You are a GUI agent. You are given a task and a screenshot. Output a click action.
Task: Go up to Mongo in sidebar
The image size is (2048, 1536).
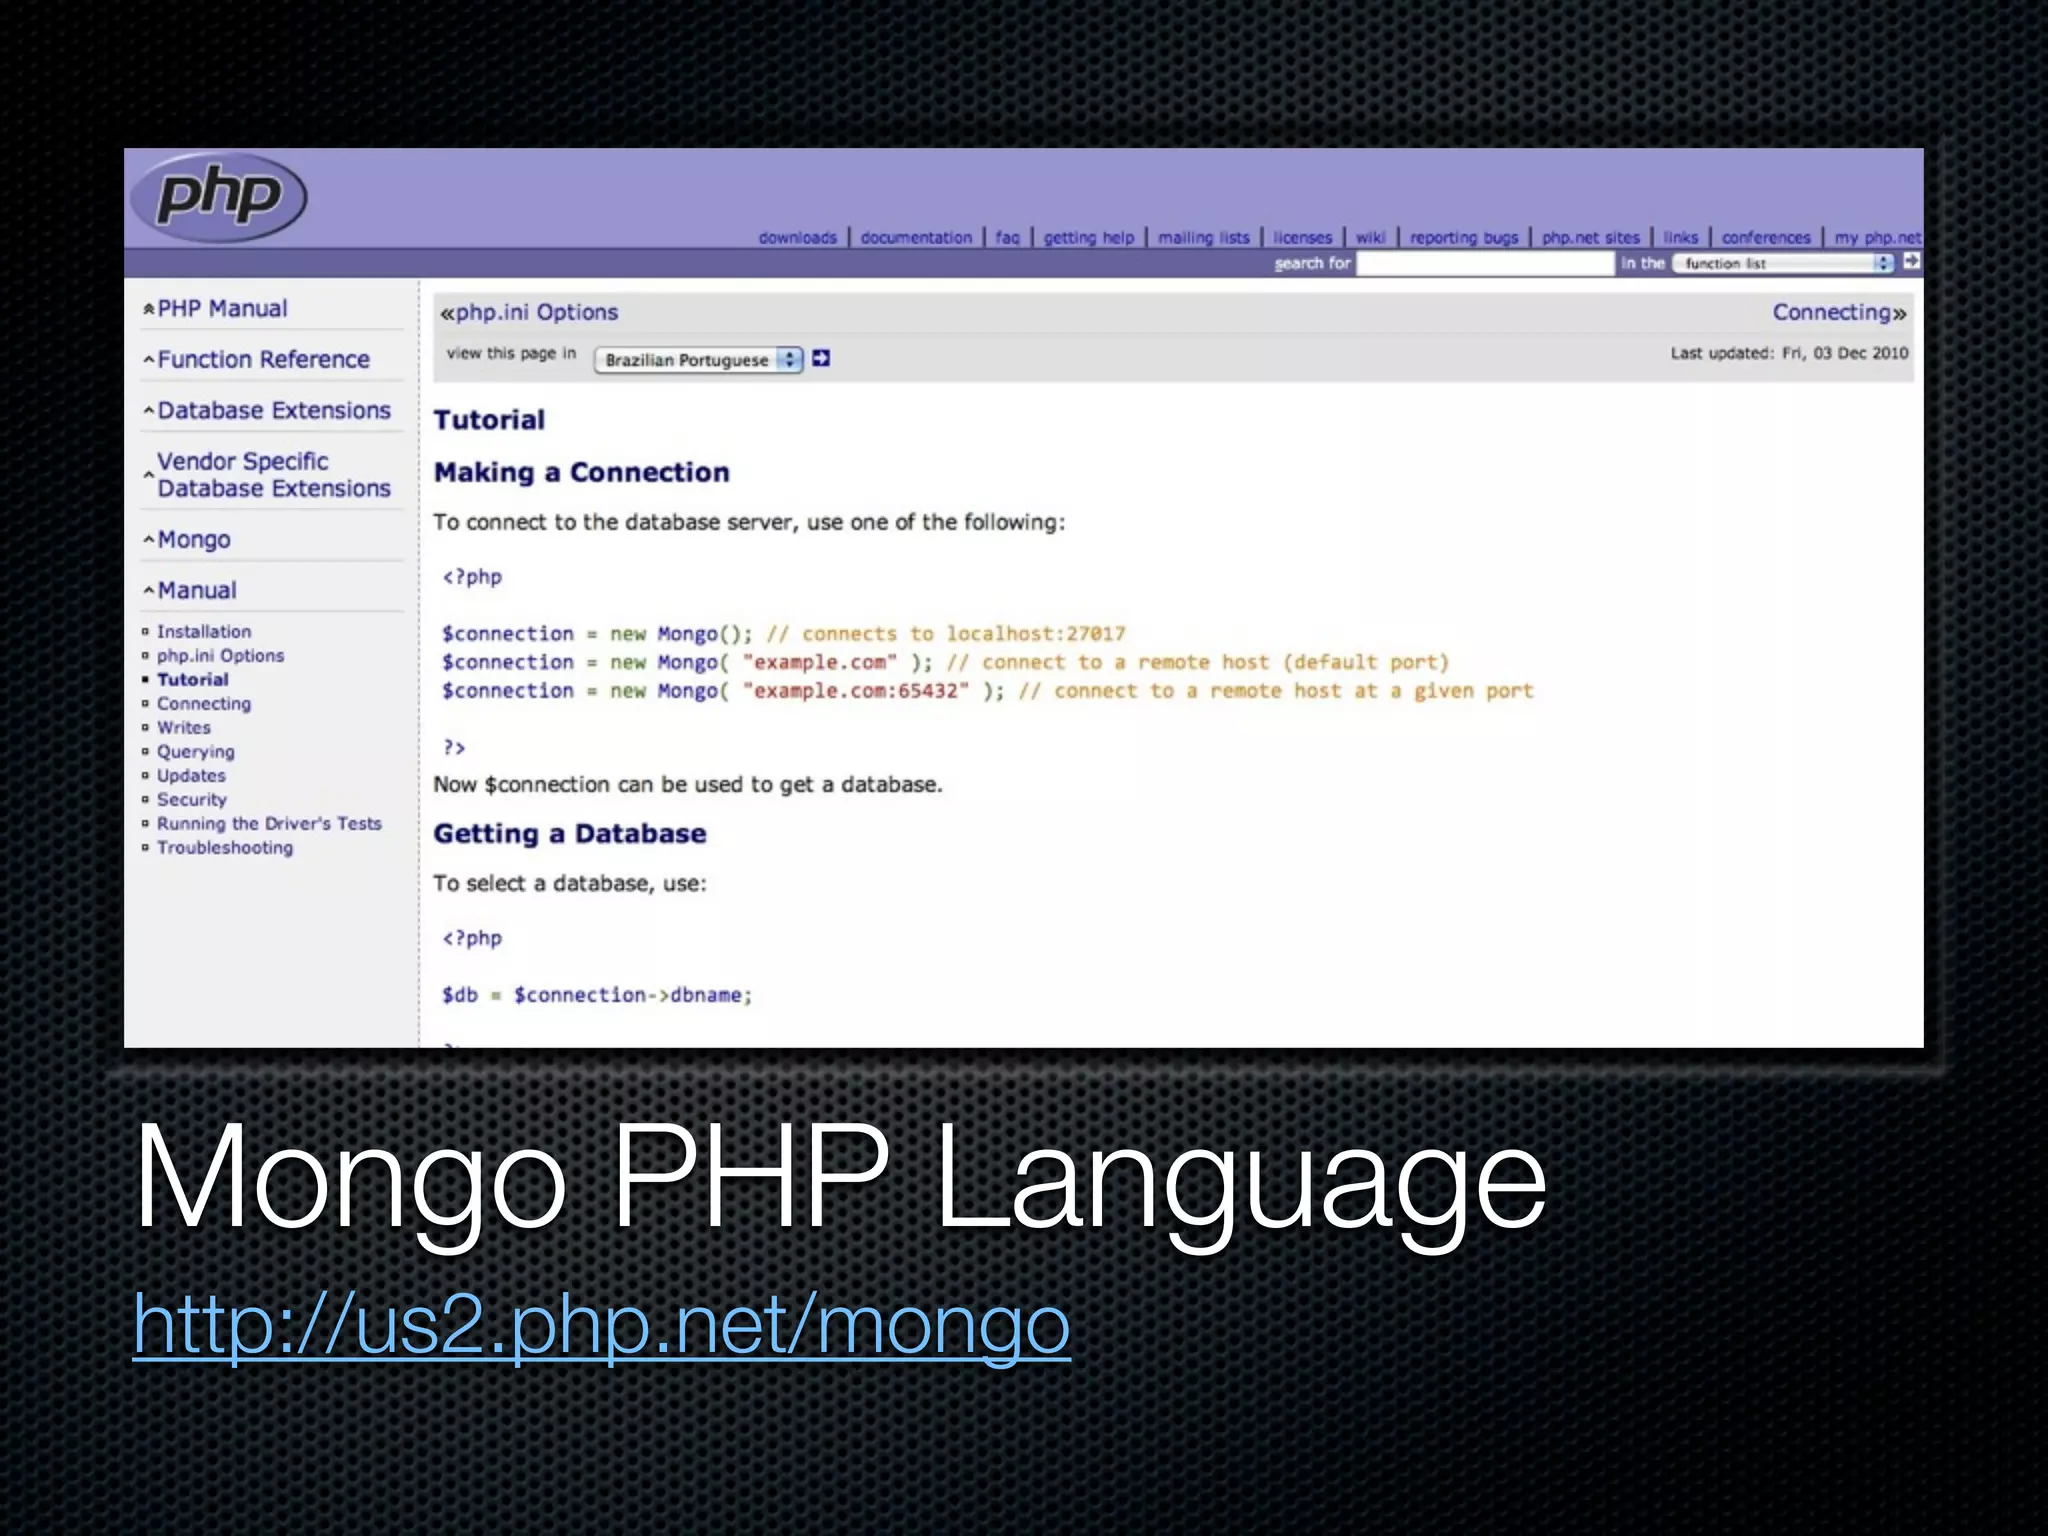[193, 540]
